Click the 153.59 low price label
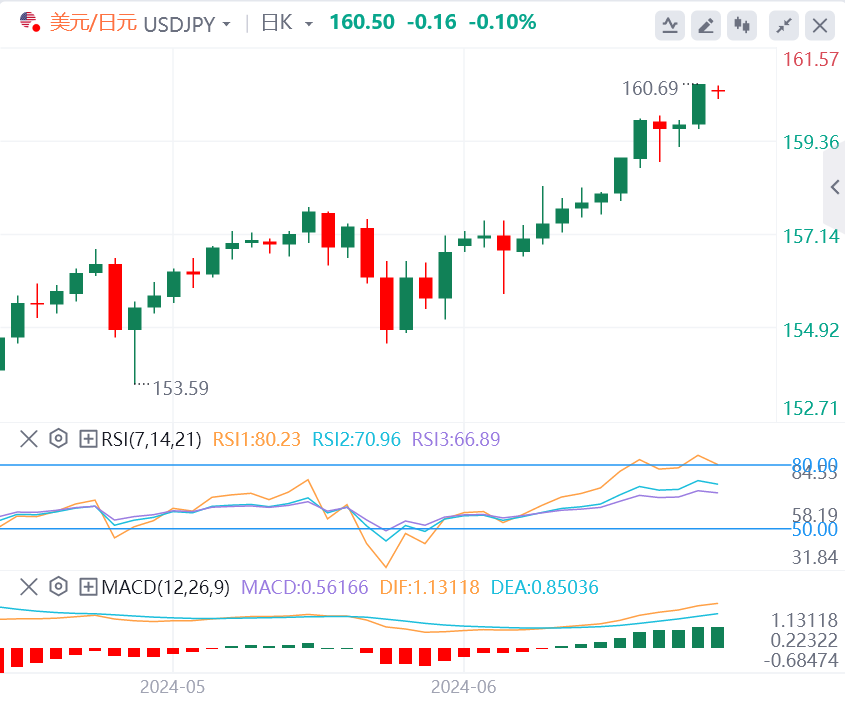 [x=181, y=388]
